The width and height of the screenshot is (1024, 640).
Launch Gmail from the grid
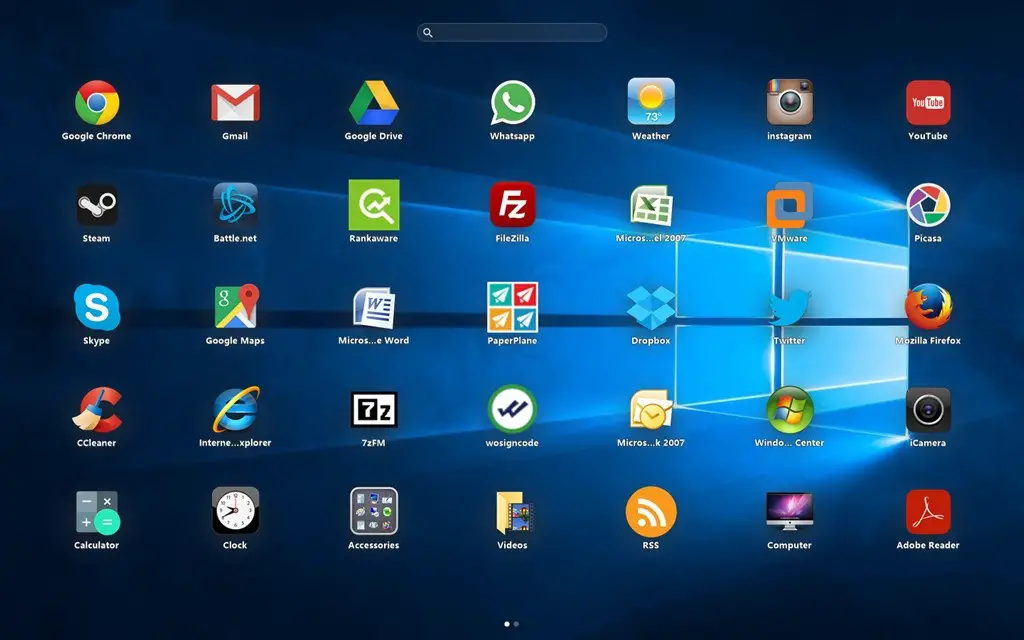pyautogui.click(x=235, y=103)
